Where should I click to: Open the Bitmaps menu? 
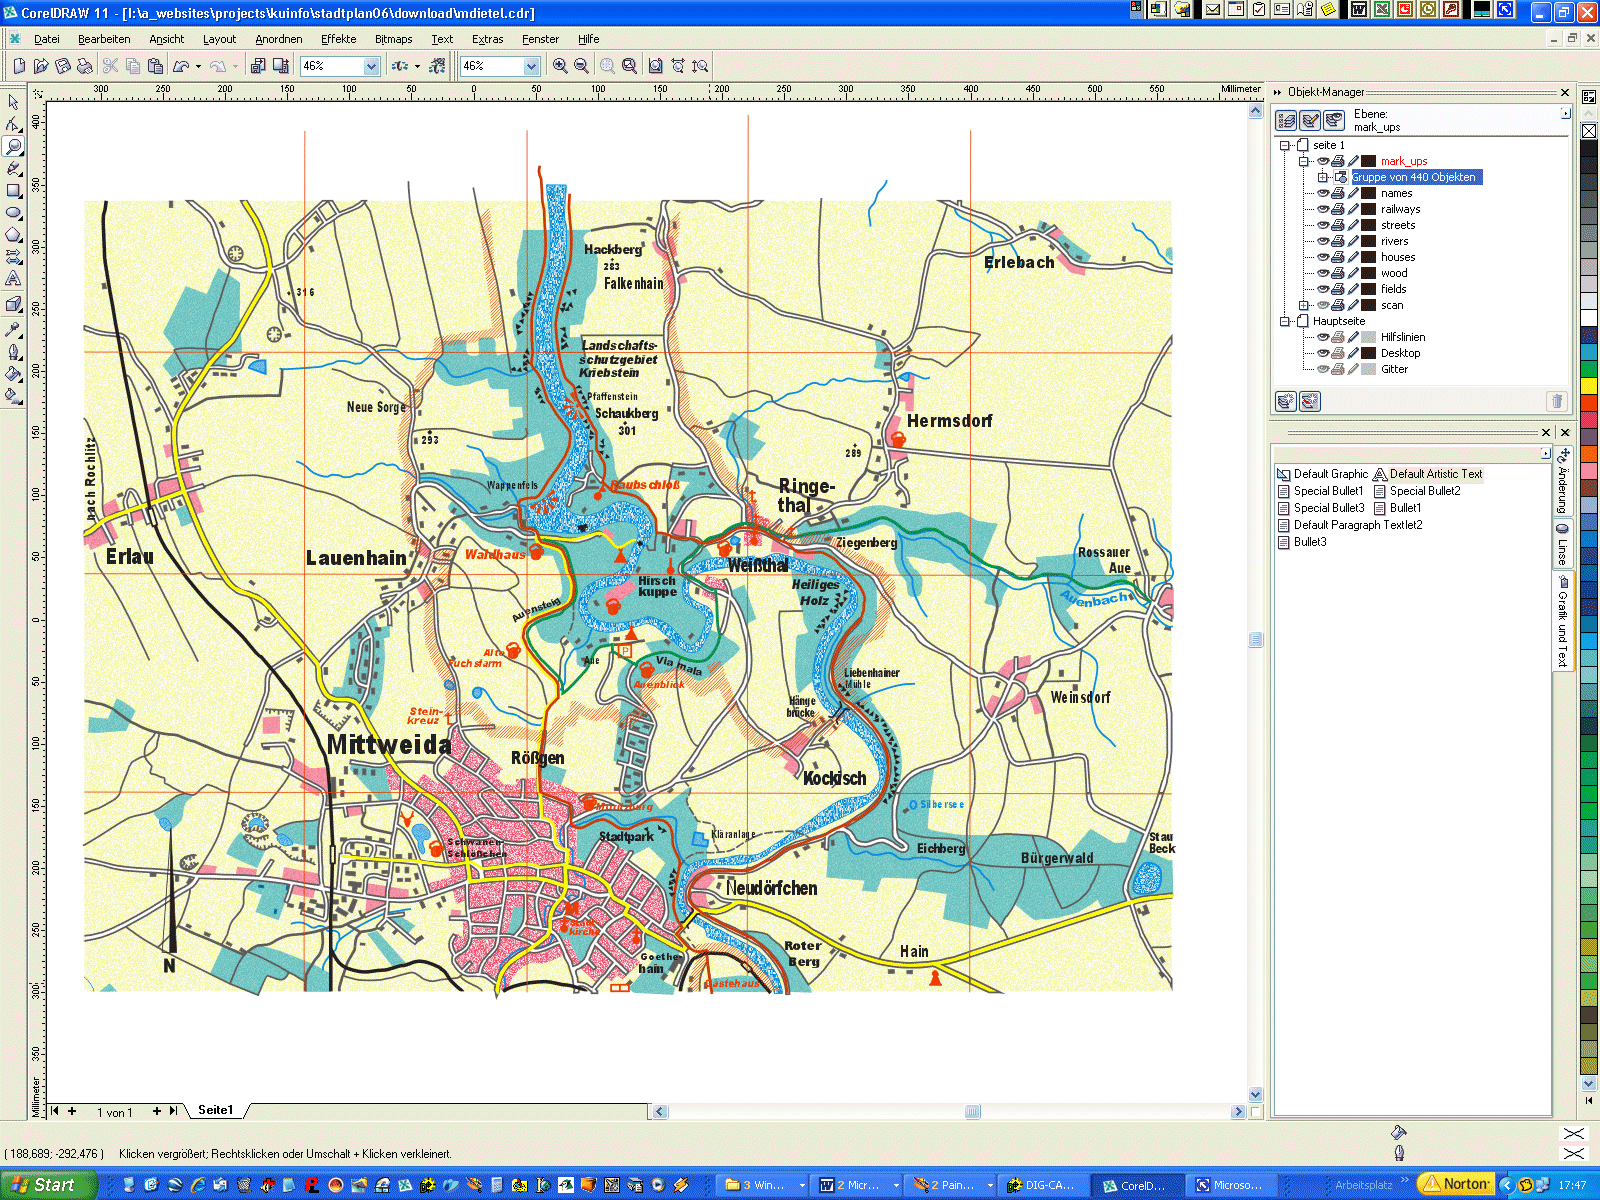pos(393,39)
